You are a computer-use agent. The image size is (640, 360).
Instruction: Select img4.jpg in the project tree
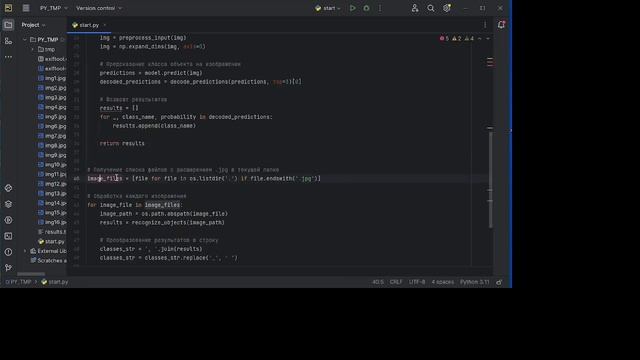pos(52,107)
